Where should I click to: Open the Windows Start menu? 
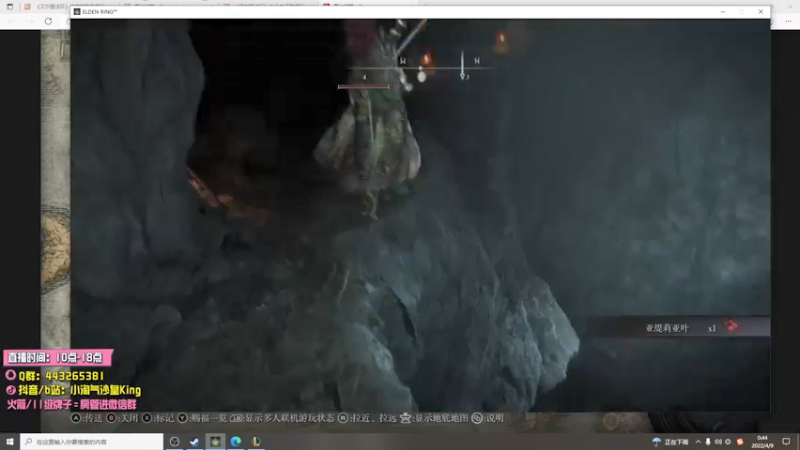[10, 441]
